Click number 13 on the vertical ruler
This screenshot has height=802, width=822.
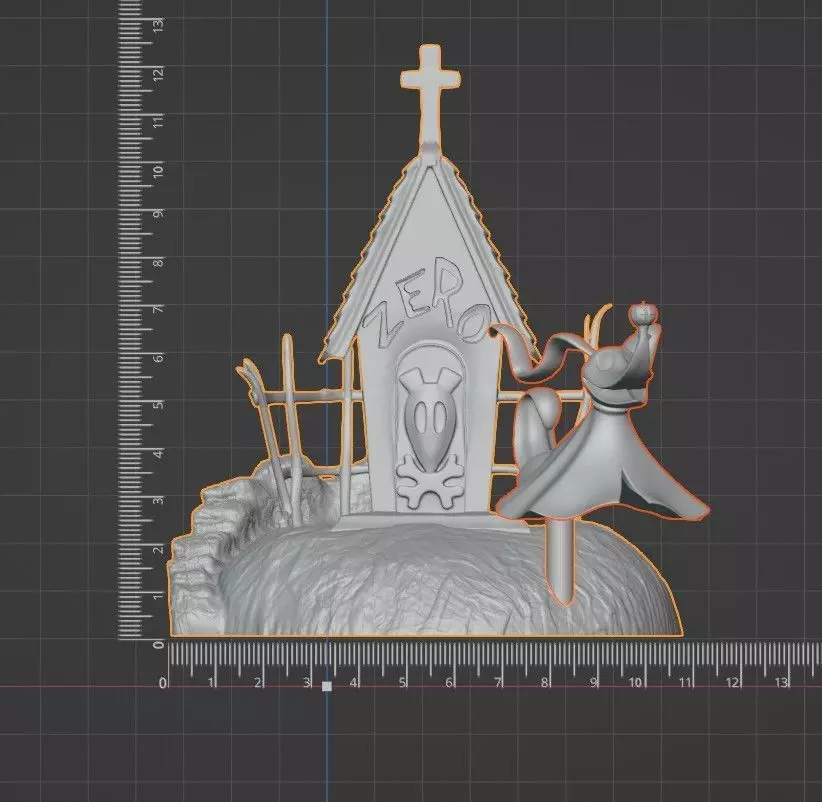[x=158, y=25]
